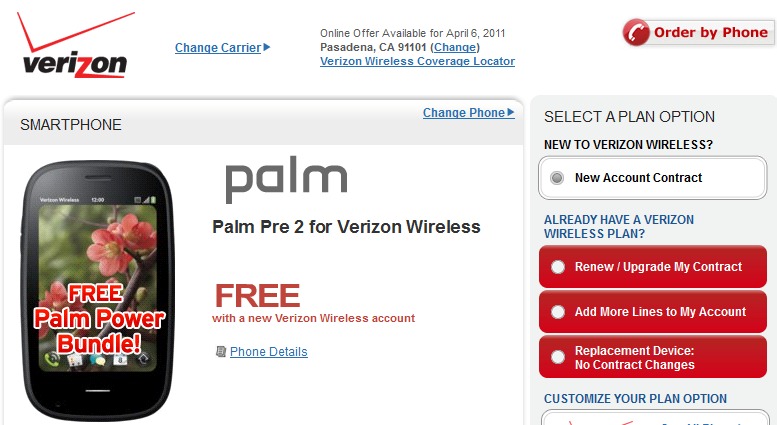This screenshot has width=777, height=425.
Task: Click the Change link beside Pasadena zip
Action: 455,47
